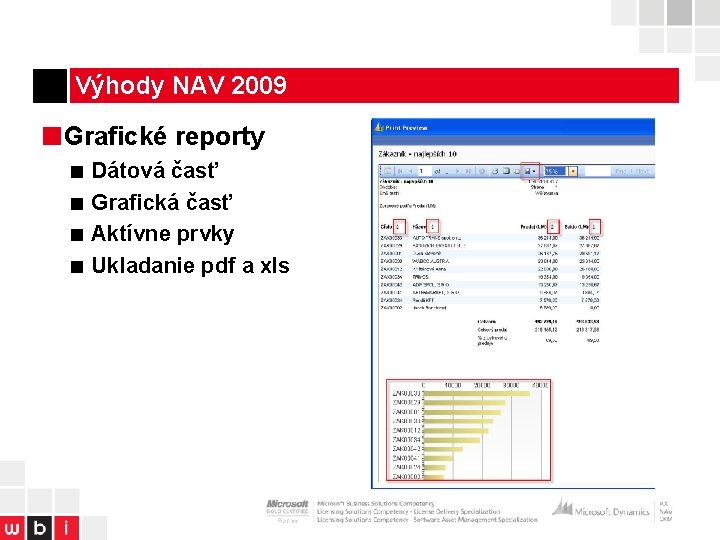The width and height of the screenshot is (720, 540).
Task: Click the 'Ukladanie pdf a xls' bullet text
Action: point(191,265)
